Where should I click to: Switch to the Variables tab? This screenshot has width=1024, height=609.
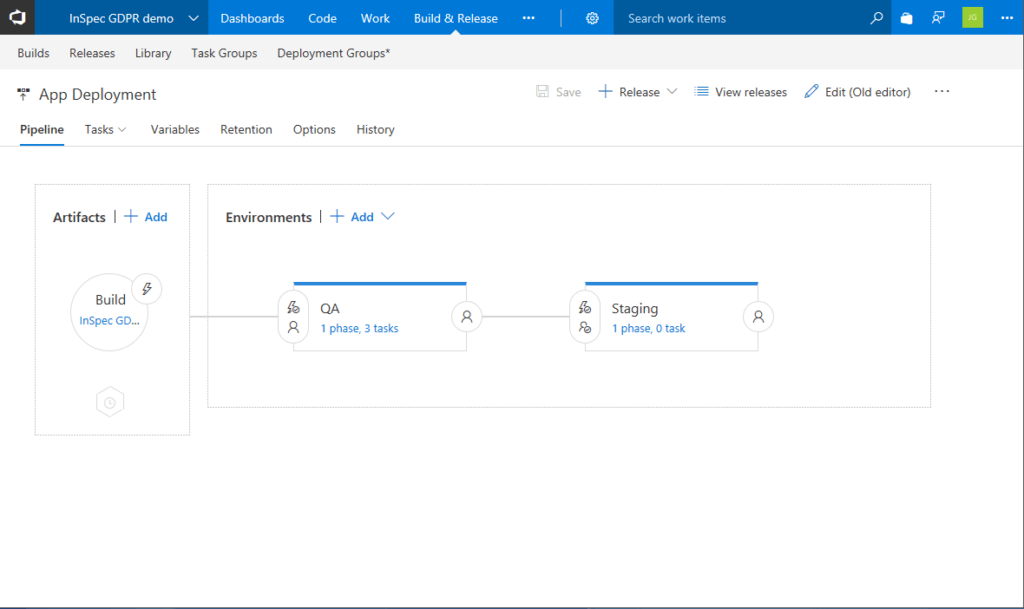point(175,130)
